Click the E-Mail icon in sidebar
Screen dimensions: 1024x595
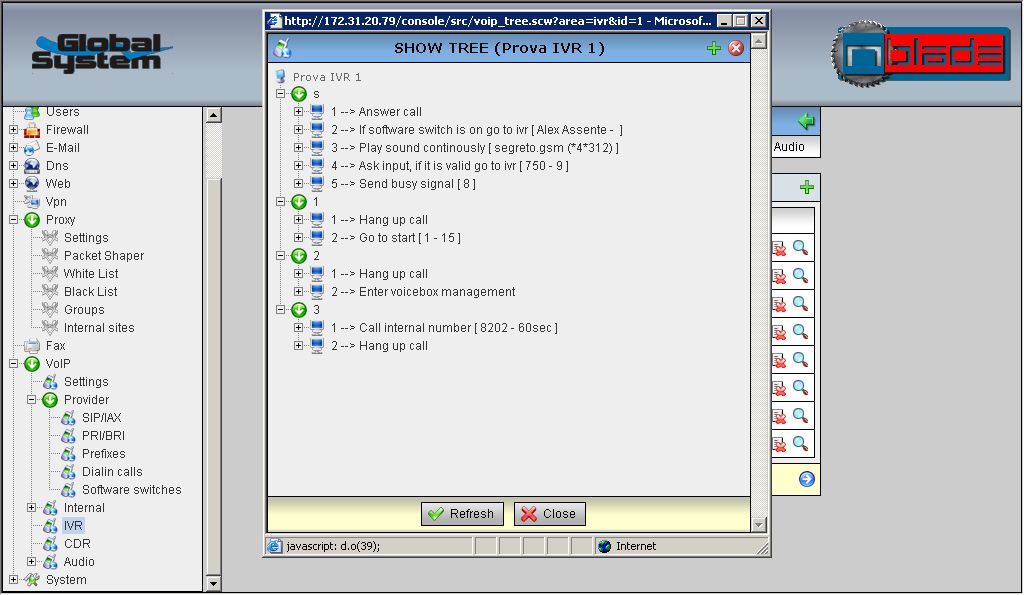click(x=32, y=148)
